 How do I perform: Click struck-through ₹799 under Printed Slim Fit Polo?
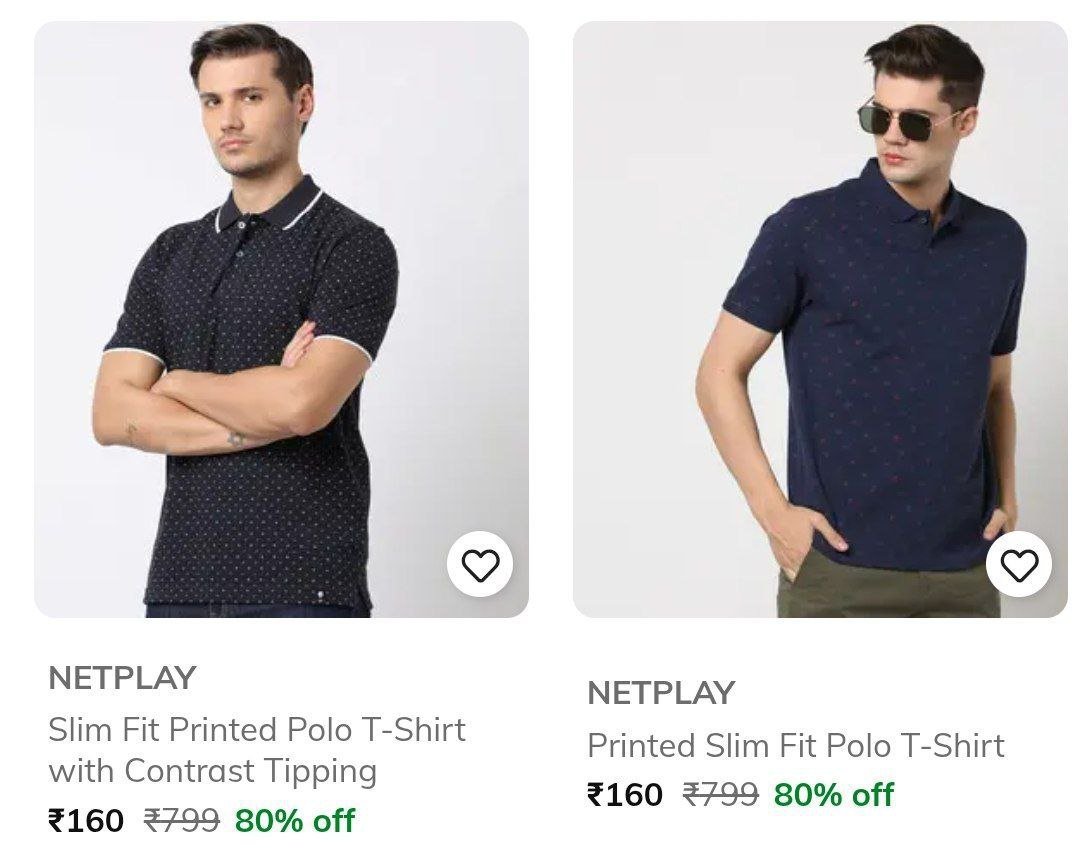click(x=720, y=795)
